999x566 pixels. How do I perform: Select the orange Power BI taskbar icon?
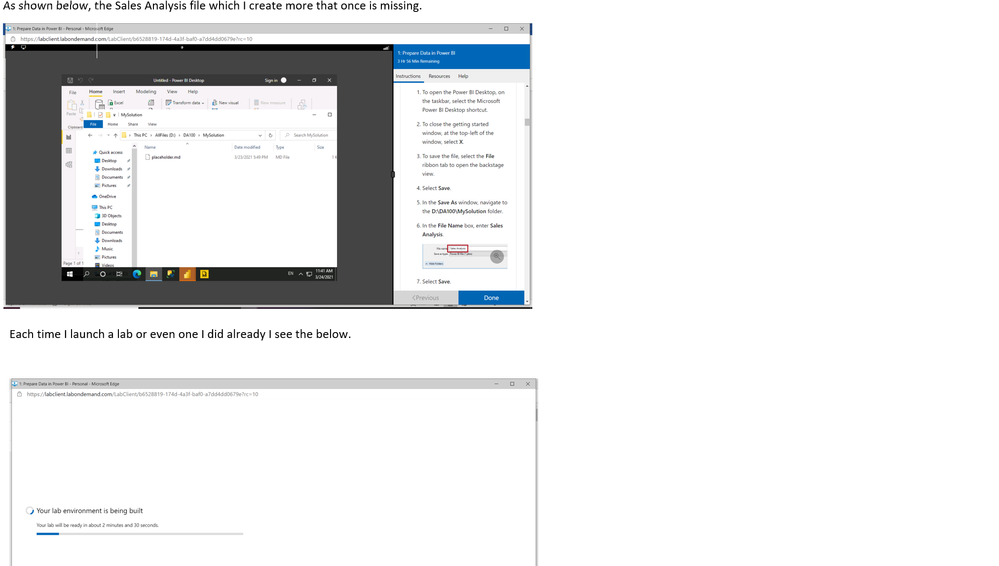[x=187, y=274]
